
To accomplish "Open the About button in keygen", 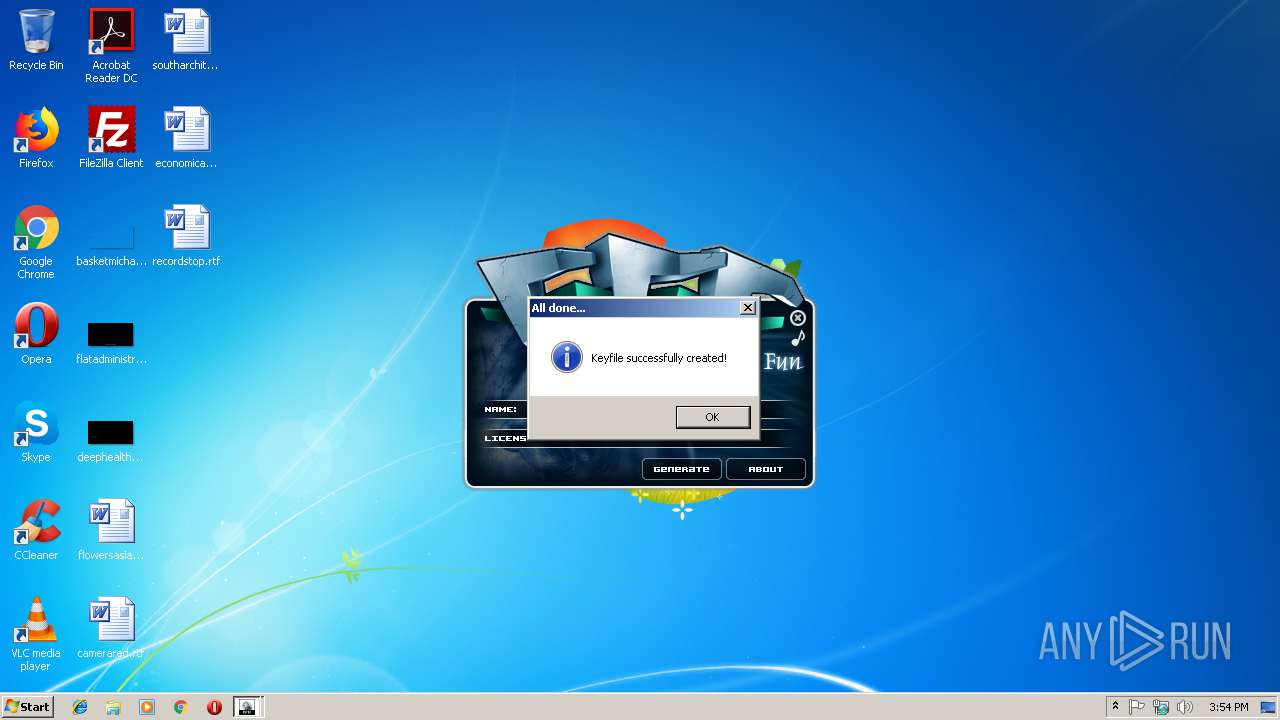I will [x=766, y=469].
